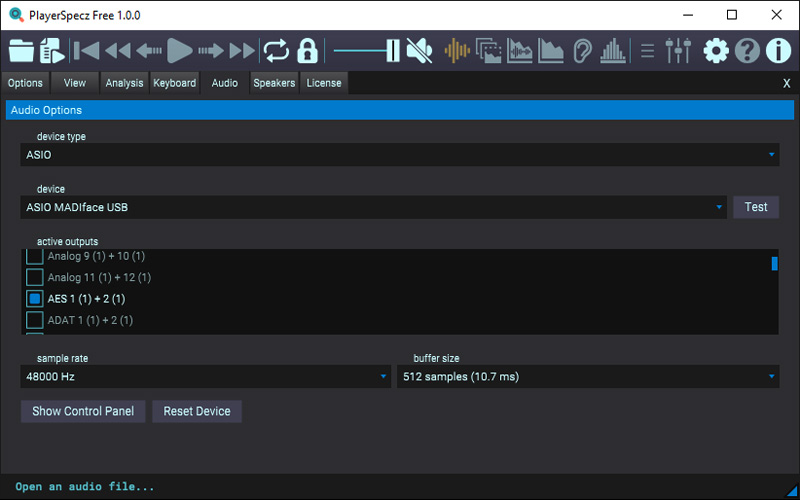Click the info icon in the toolbar

click(778, 50)
